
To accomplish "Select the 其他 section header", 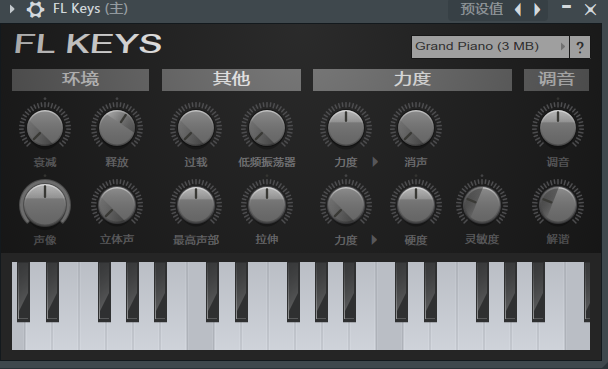I will 231,80.
